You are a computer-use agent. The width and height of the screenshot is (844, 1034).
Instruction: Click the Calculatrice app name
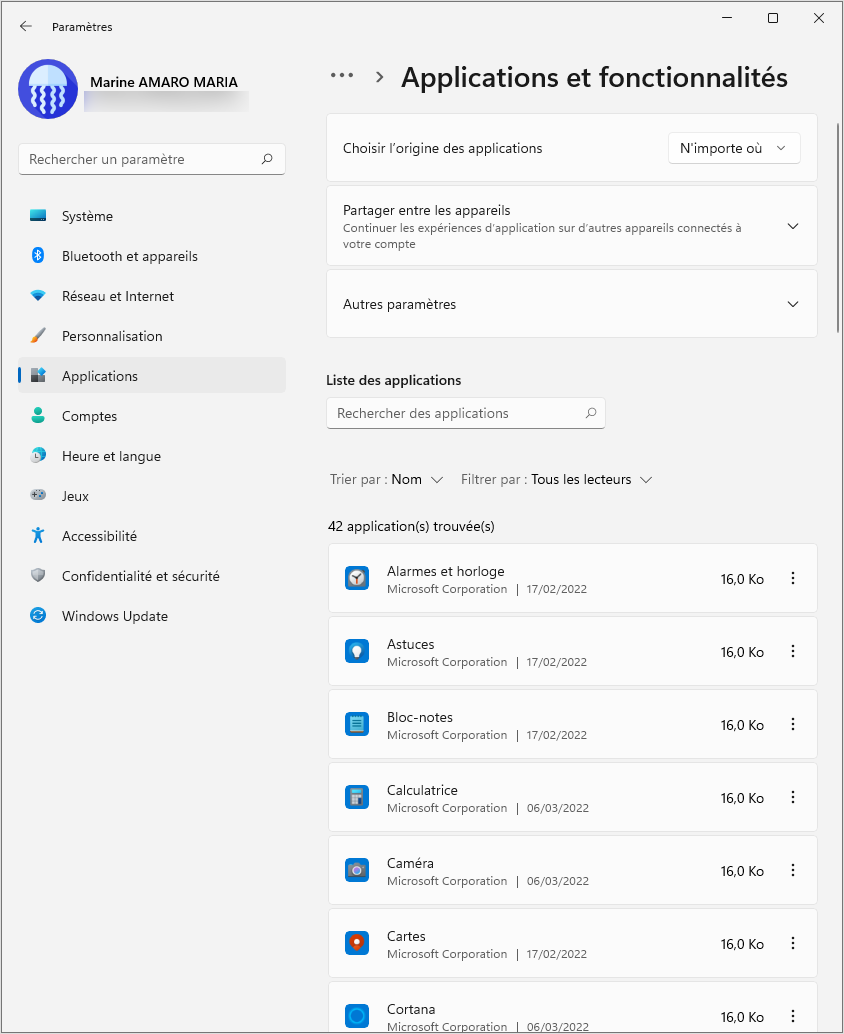[422, 790]
